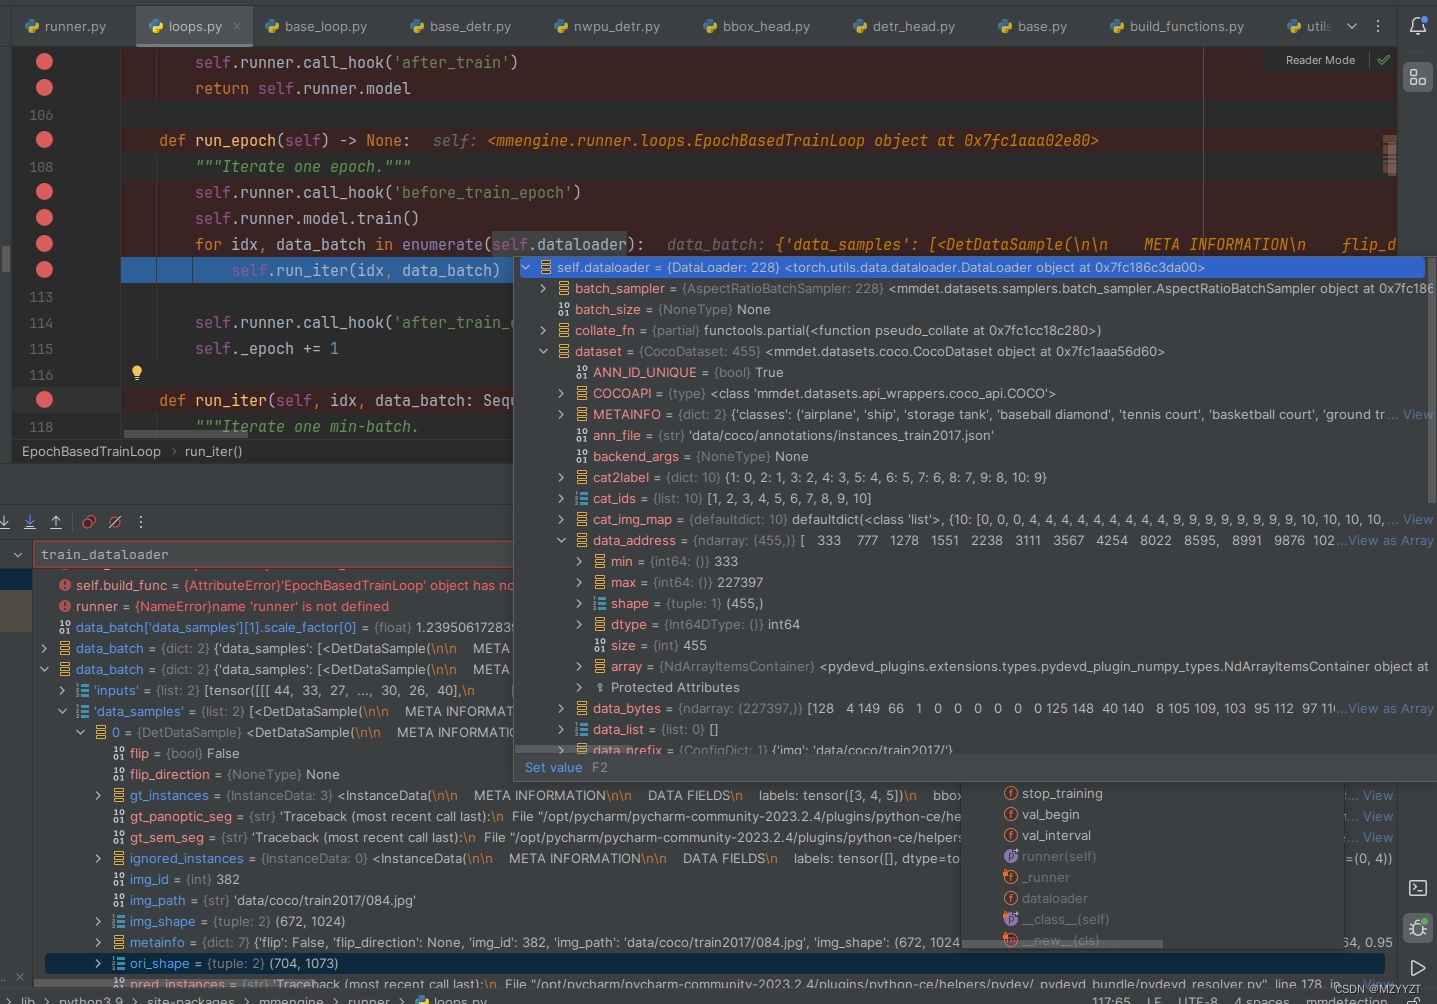This screenshot has width=1437, height=1004.
Task: Open the Structure tool window icon
Action: [1417, 77]
